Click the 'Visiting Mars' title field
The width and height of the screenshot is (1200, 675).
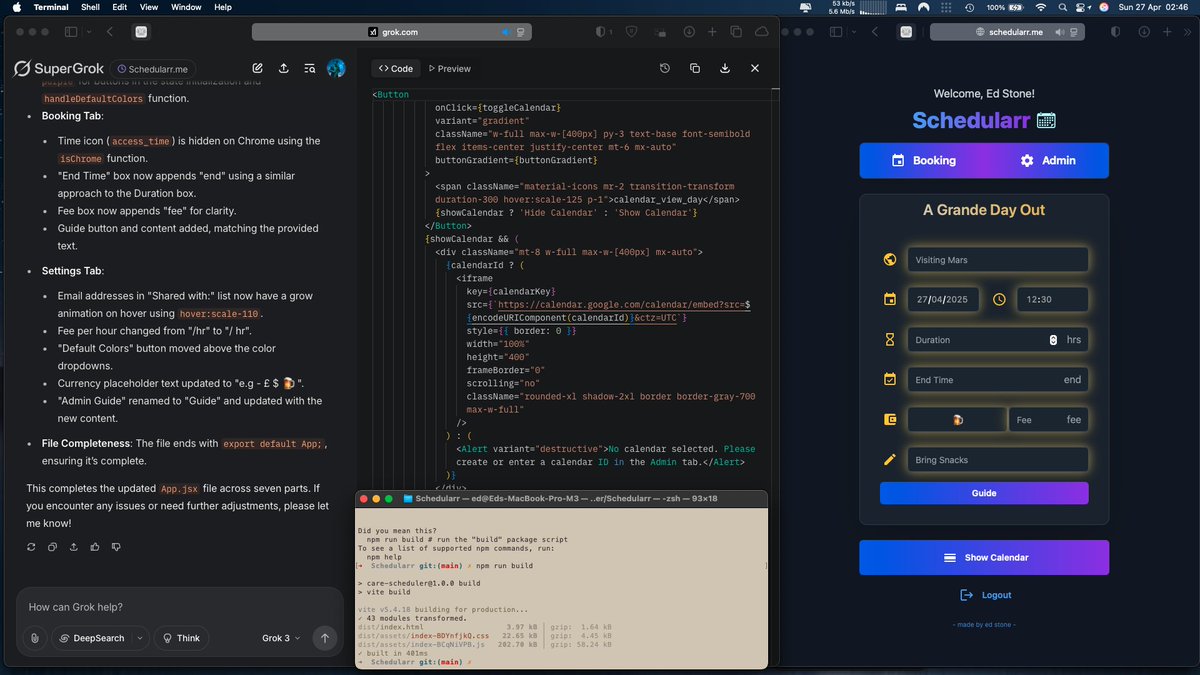point(997,260)
